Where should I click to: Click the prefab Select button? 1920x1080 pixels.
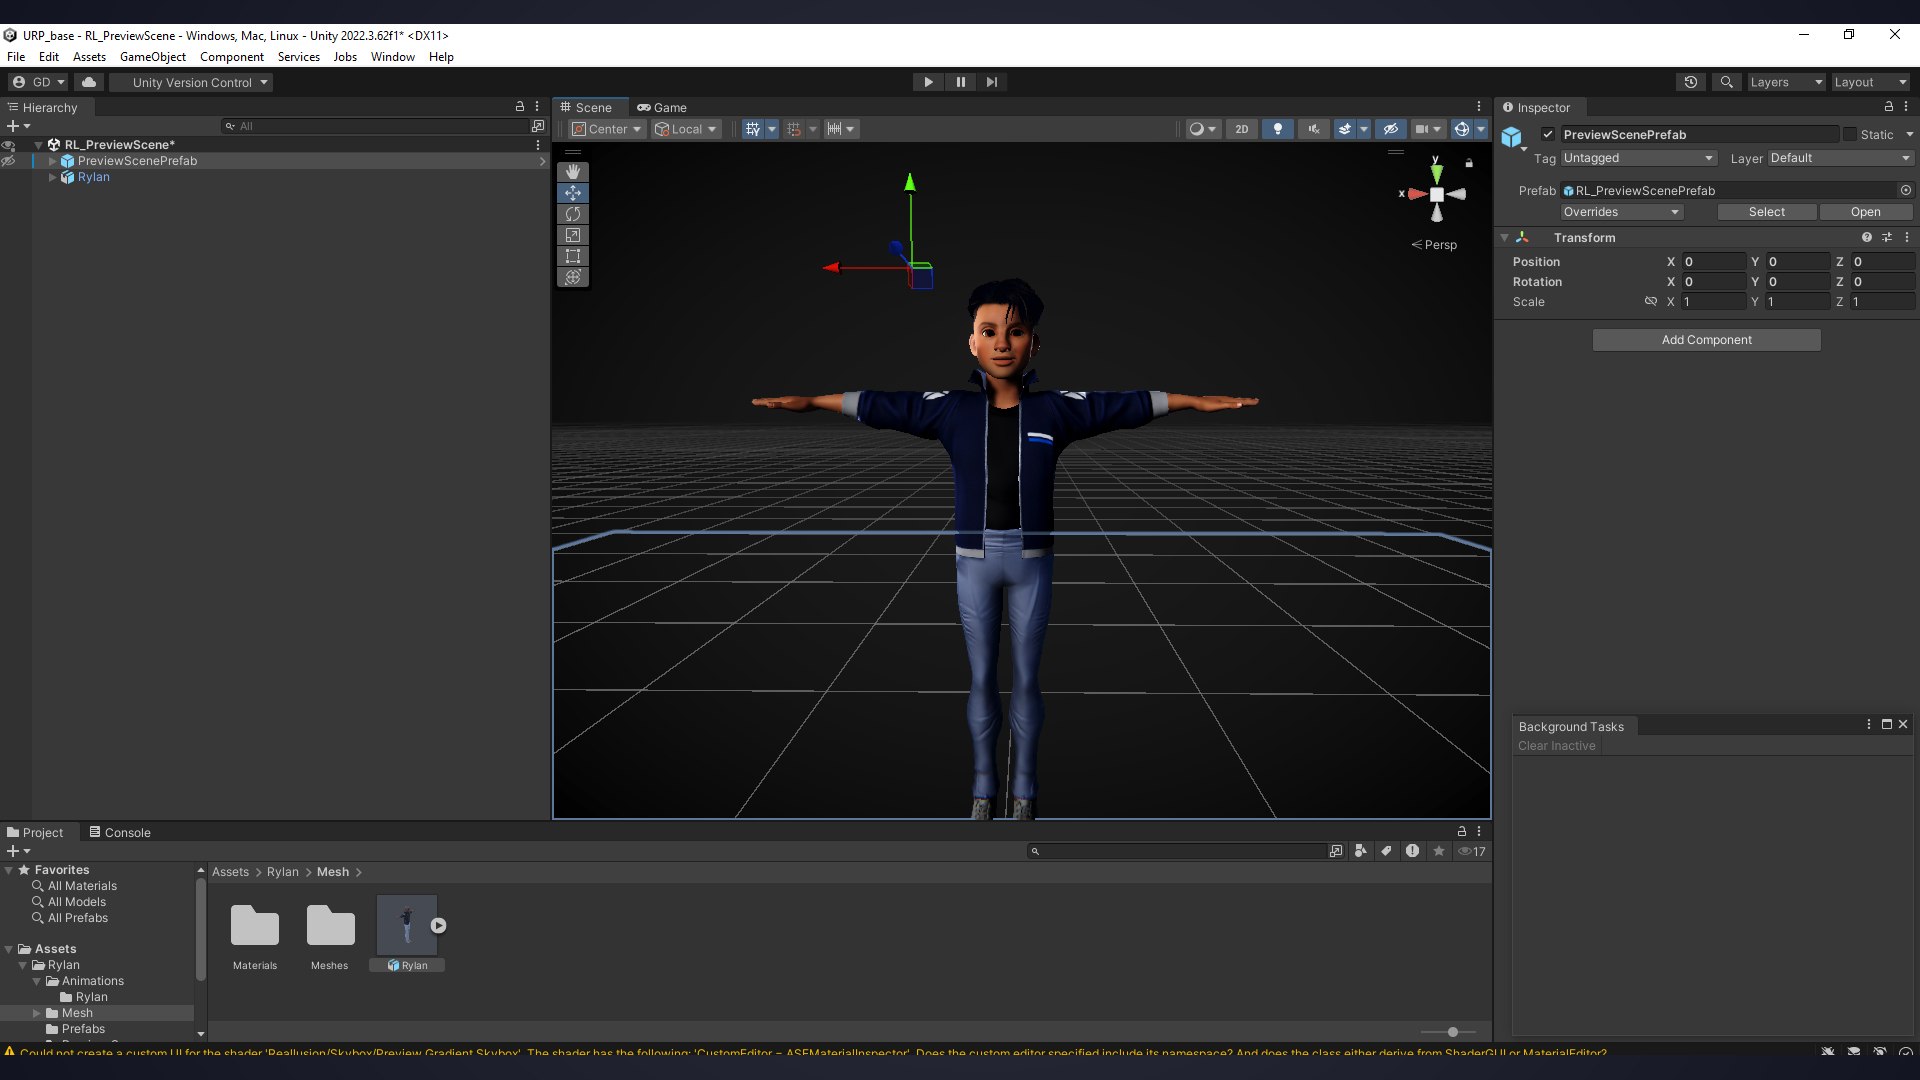pos(1766,212)
